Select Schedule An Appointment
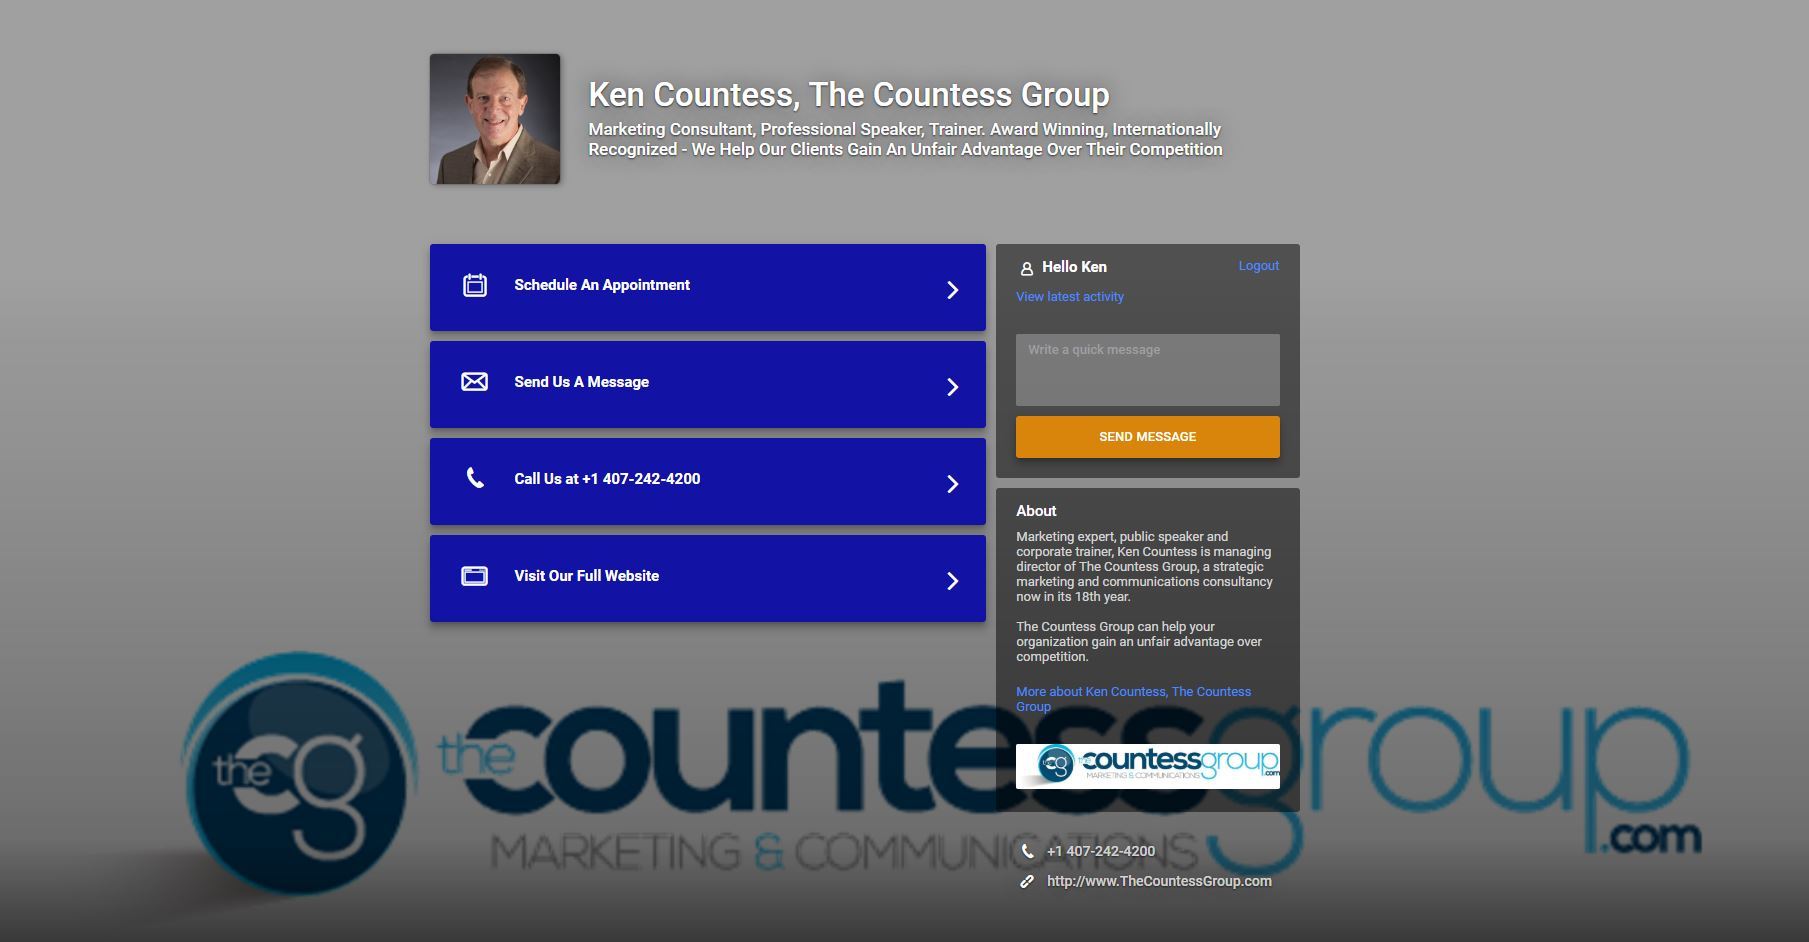The height and width of the screenshot is (942, 1809). click(708, 287)
